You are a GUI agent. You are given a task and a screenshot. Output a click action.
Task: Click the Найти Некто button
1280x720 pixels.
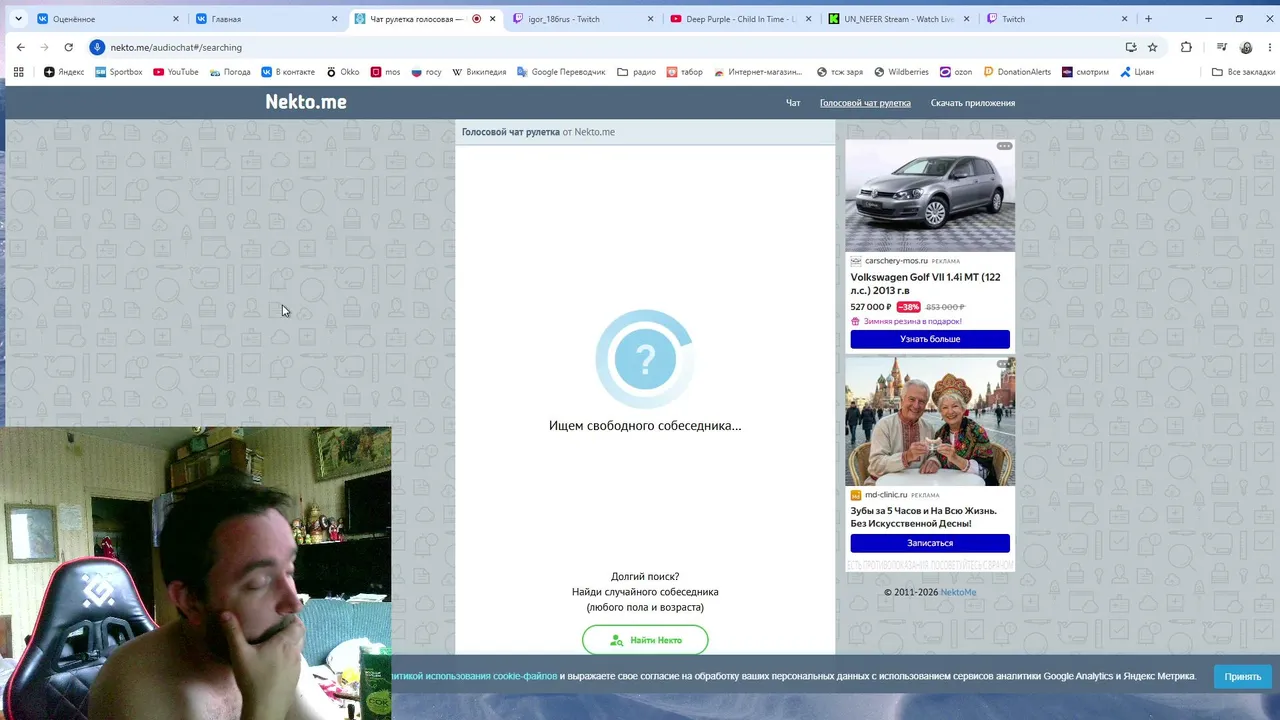point(645,640)
